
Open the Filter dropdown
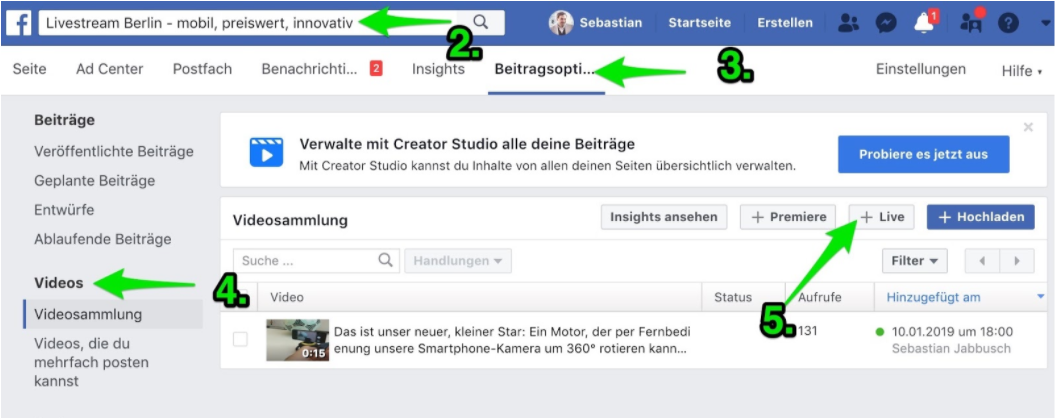click(914, 261)
